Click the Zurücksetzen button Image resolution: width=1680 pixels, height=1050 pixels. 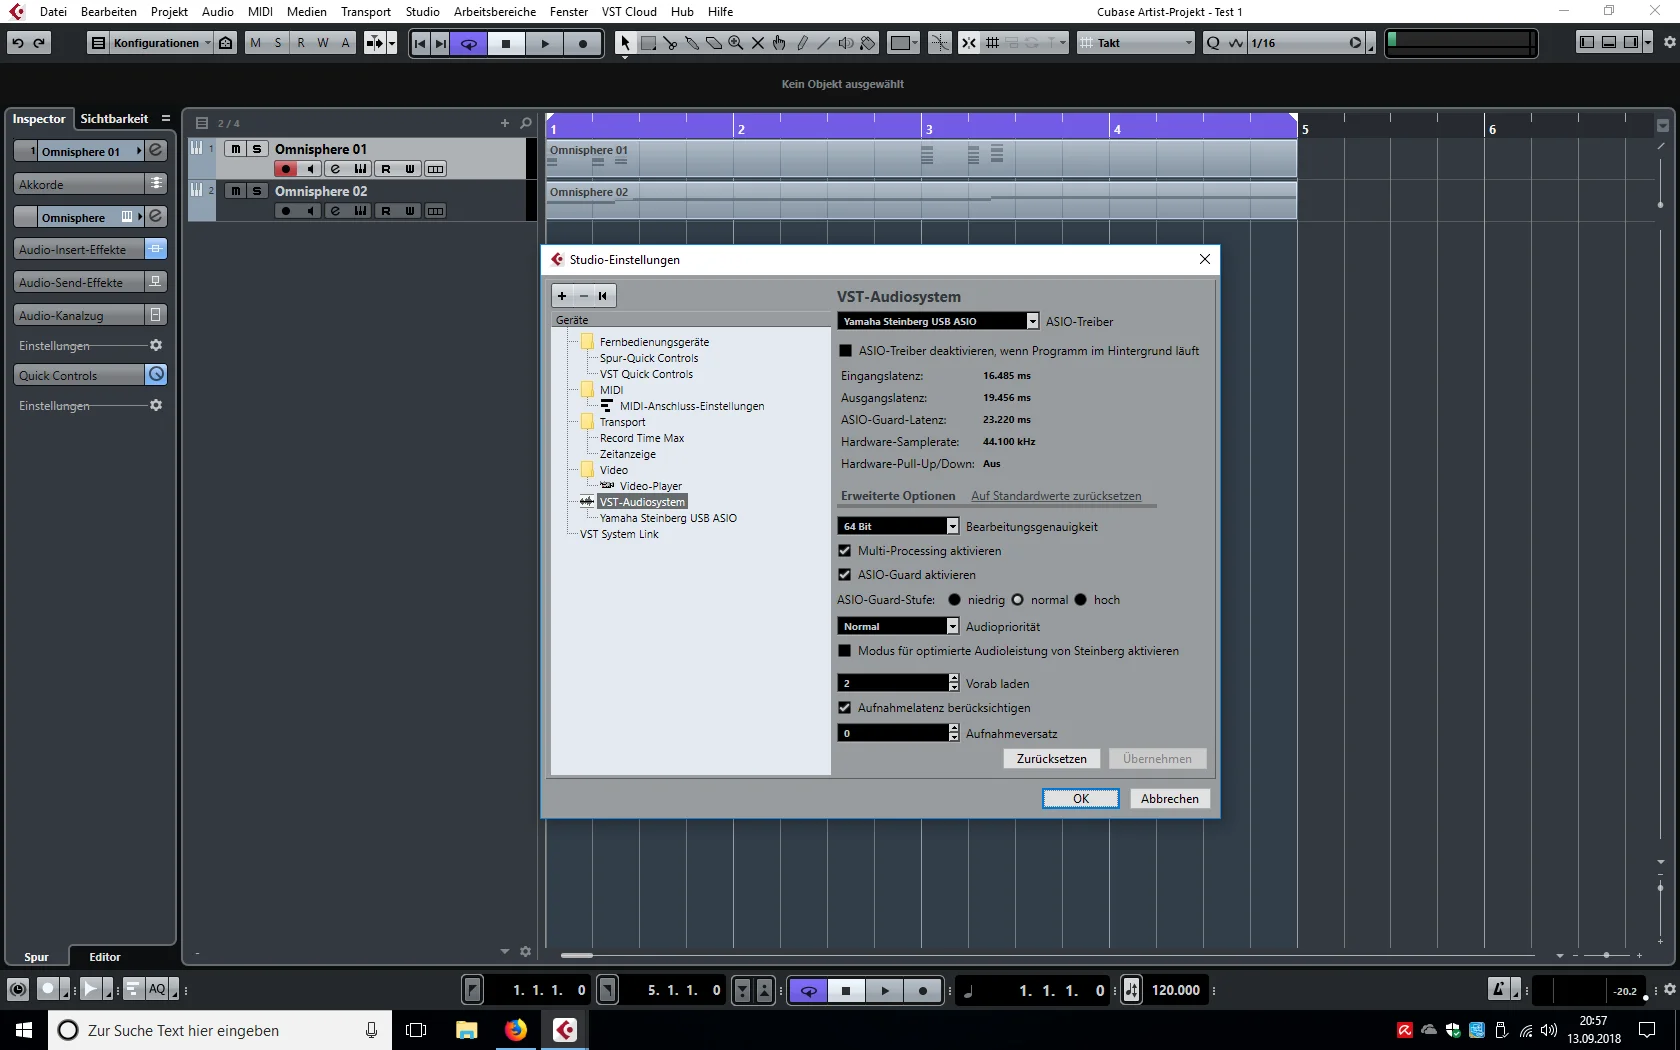point(1052,759)
